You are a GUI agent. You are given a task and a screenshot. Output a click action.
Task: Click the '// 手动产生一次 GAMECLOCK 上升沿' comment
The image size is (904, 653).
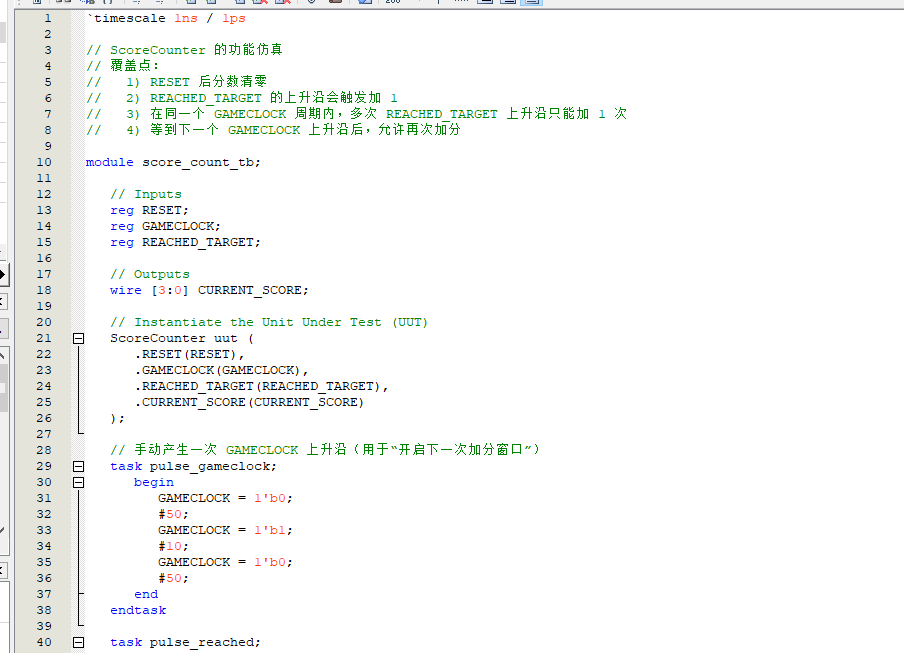[325, 450]
